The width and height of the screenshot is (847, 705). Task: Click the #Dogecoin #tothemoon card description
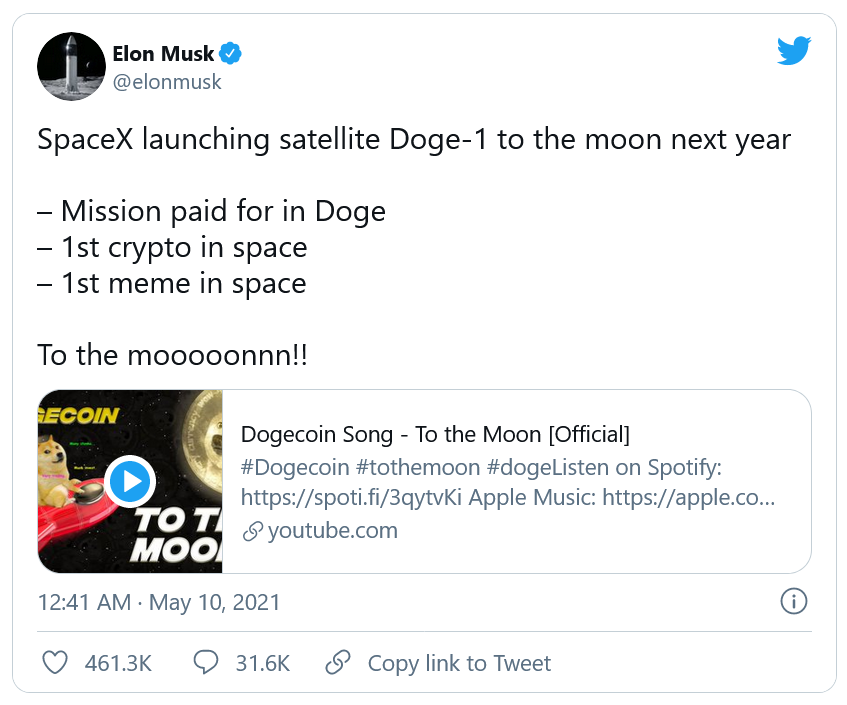pyautogui.click(x=508, y=482)
